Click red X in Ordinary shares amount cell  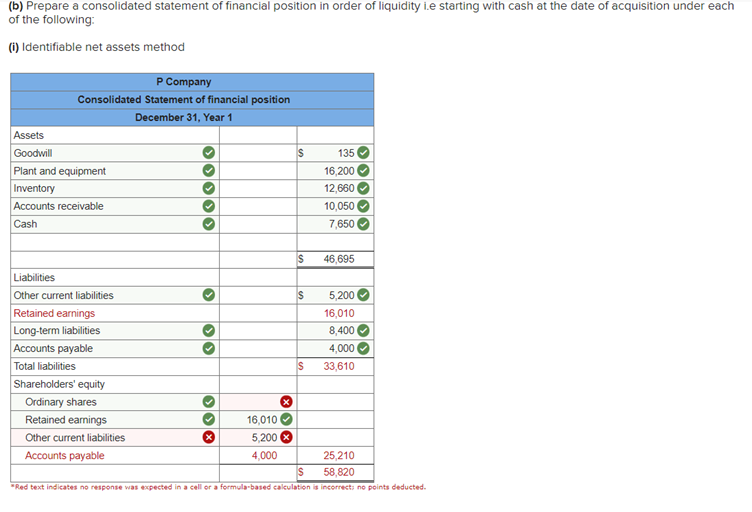(286, 402)
